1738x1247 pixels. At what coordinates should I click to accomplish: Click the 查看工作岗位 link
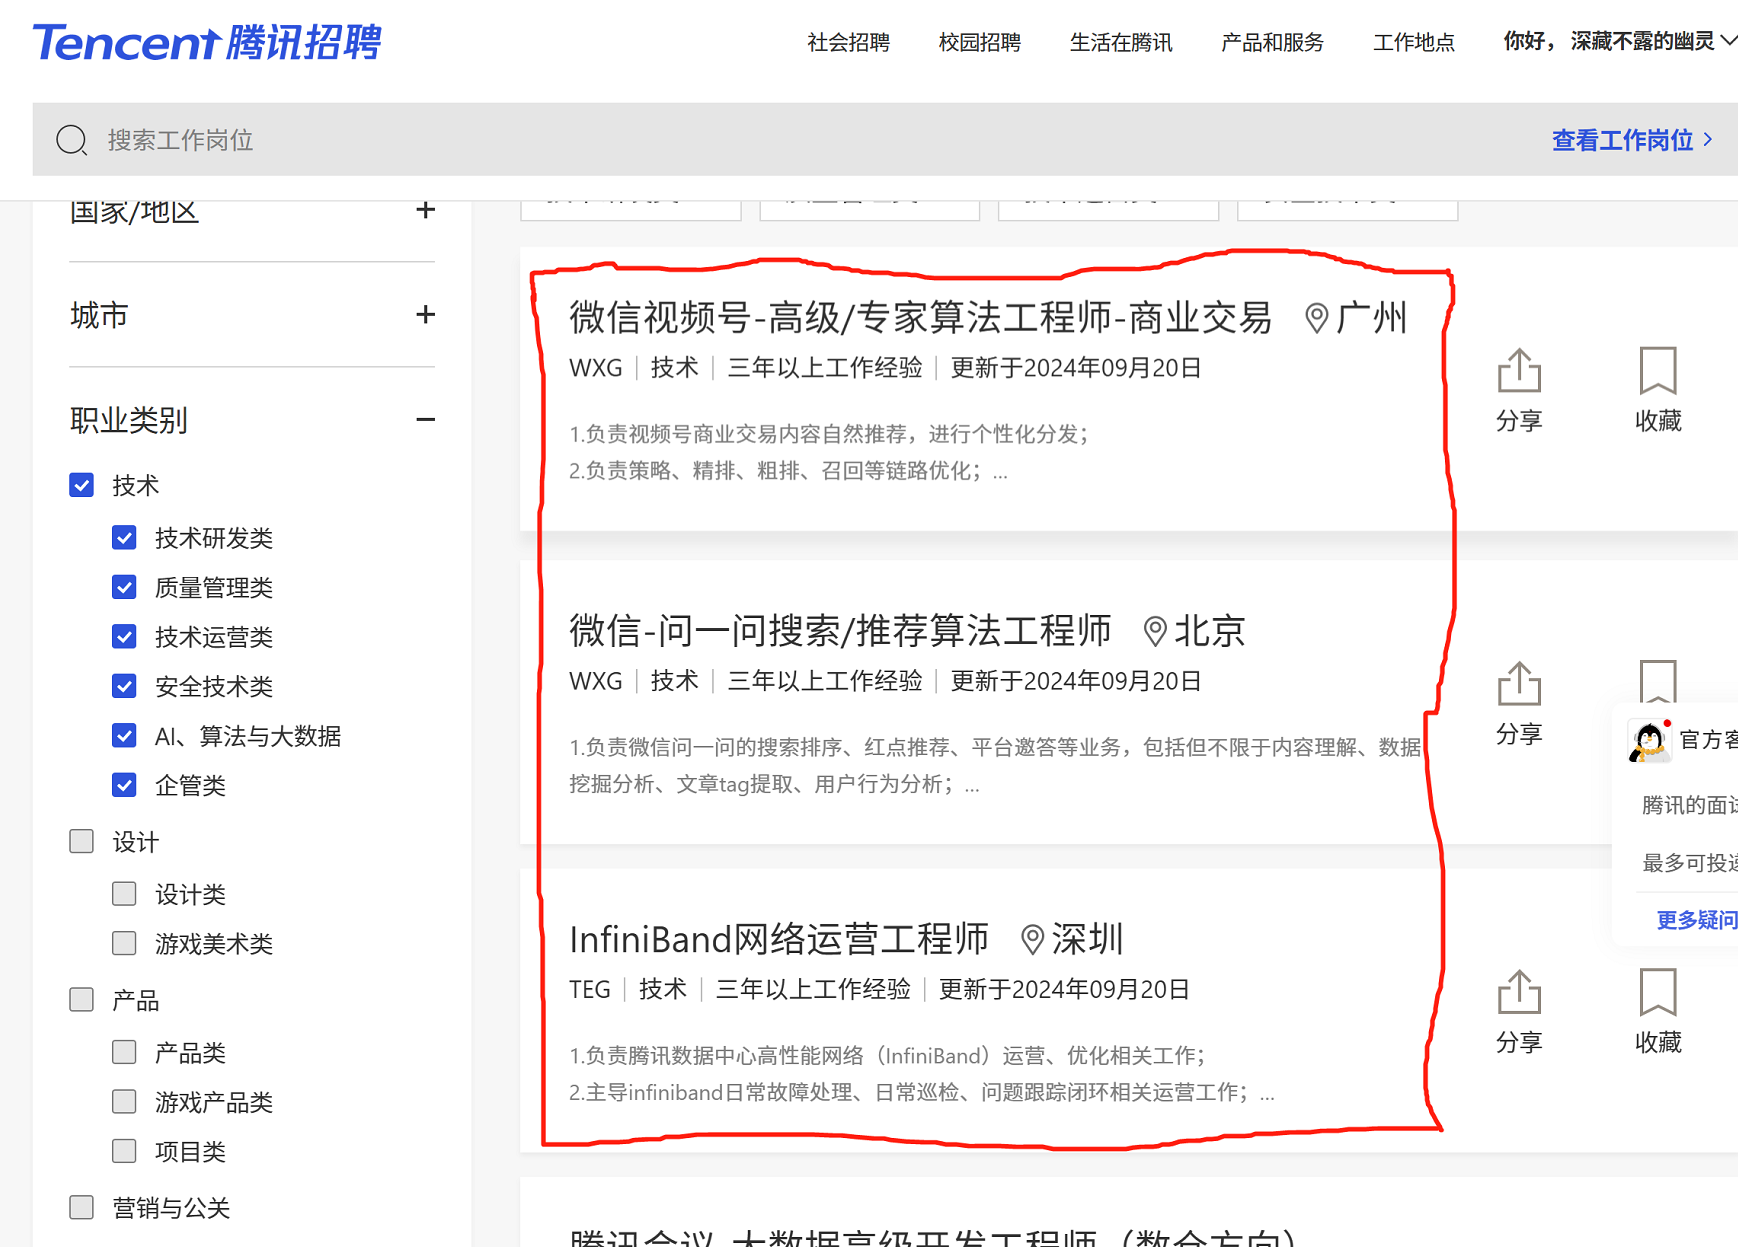tap(1632, 140)
